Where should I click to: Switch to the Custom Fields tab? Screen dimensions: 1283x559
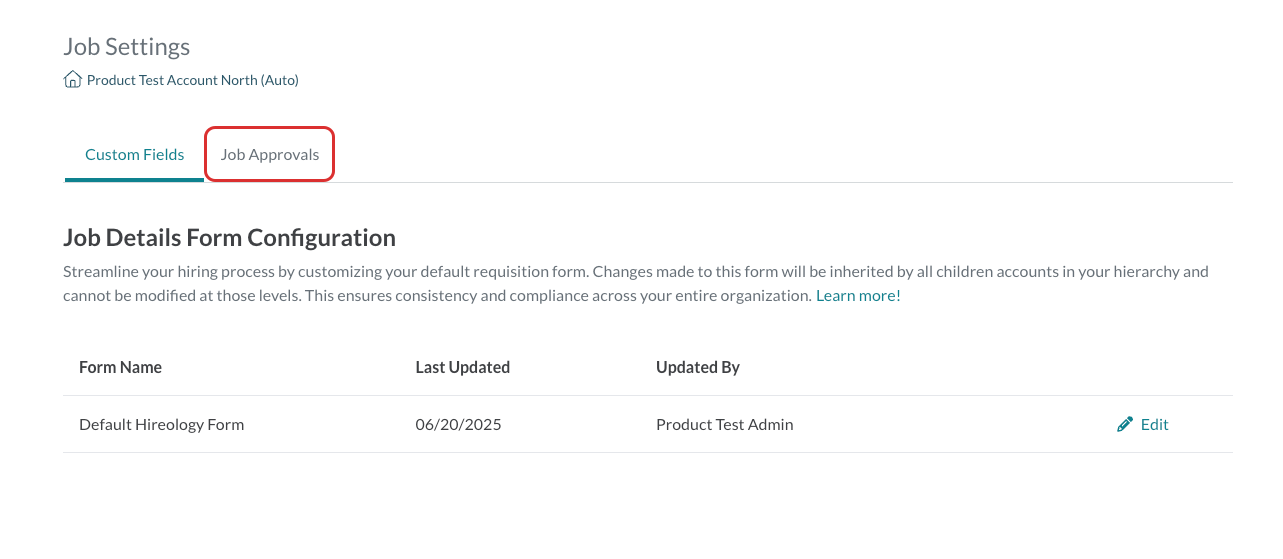(135, 154)
